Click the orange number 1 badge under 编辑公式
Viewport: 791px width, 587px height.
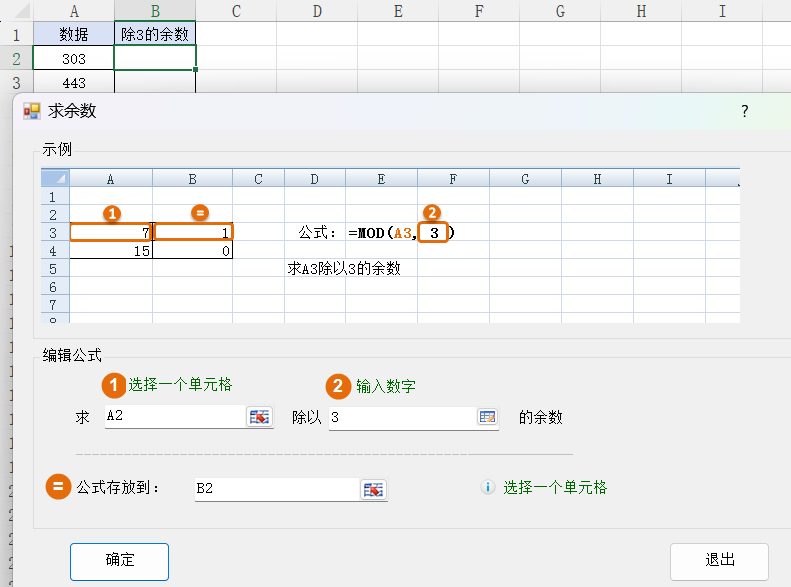(114, 385)
